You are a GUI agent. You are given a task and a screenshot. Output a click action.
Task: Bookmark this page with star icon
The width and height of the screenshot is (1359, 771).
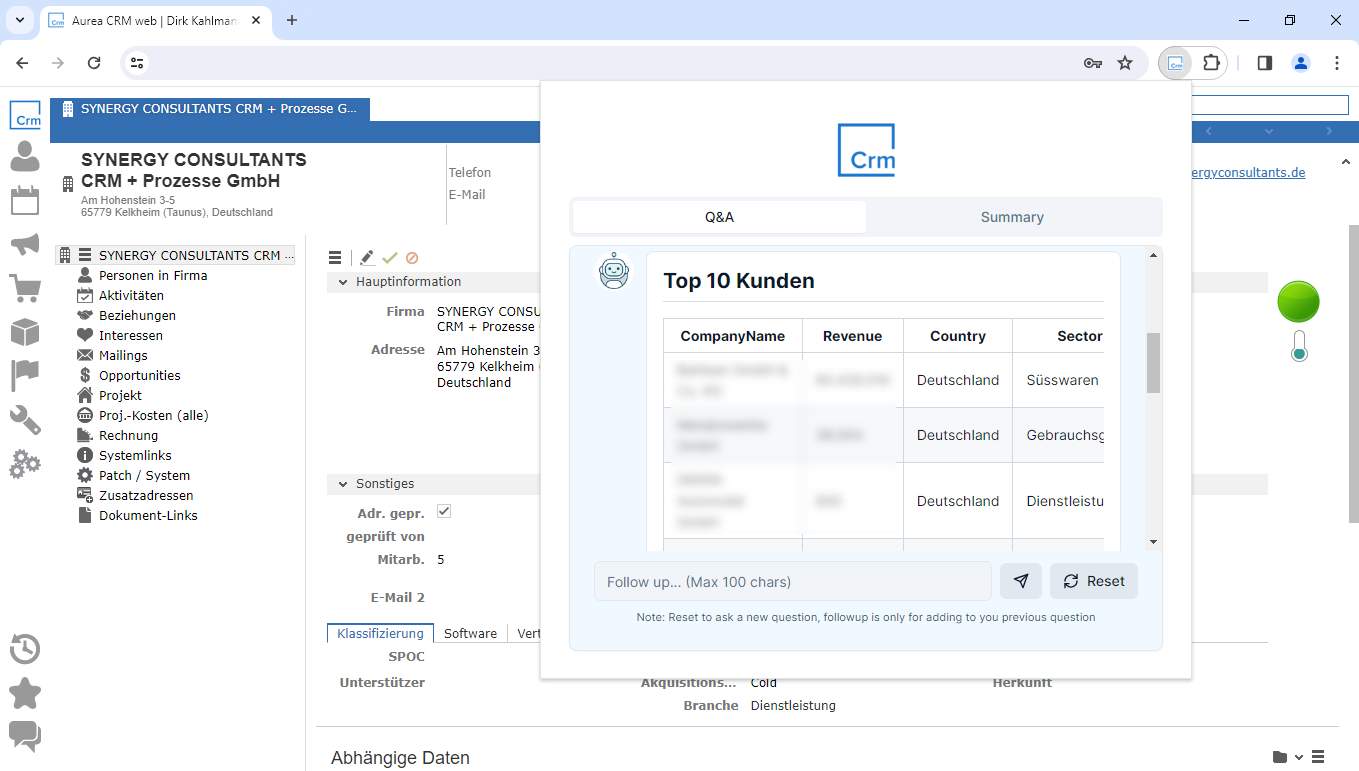1125,63
